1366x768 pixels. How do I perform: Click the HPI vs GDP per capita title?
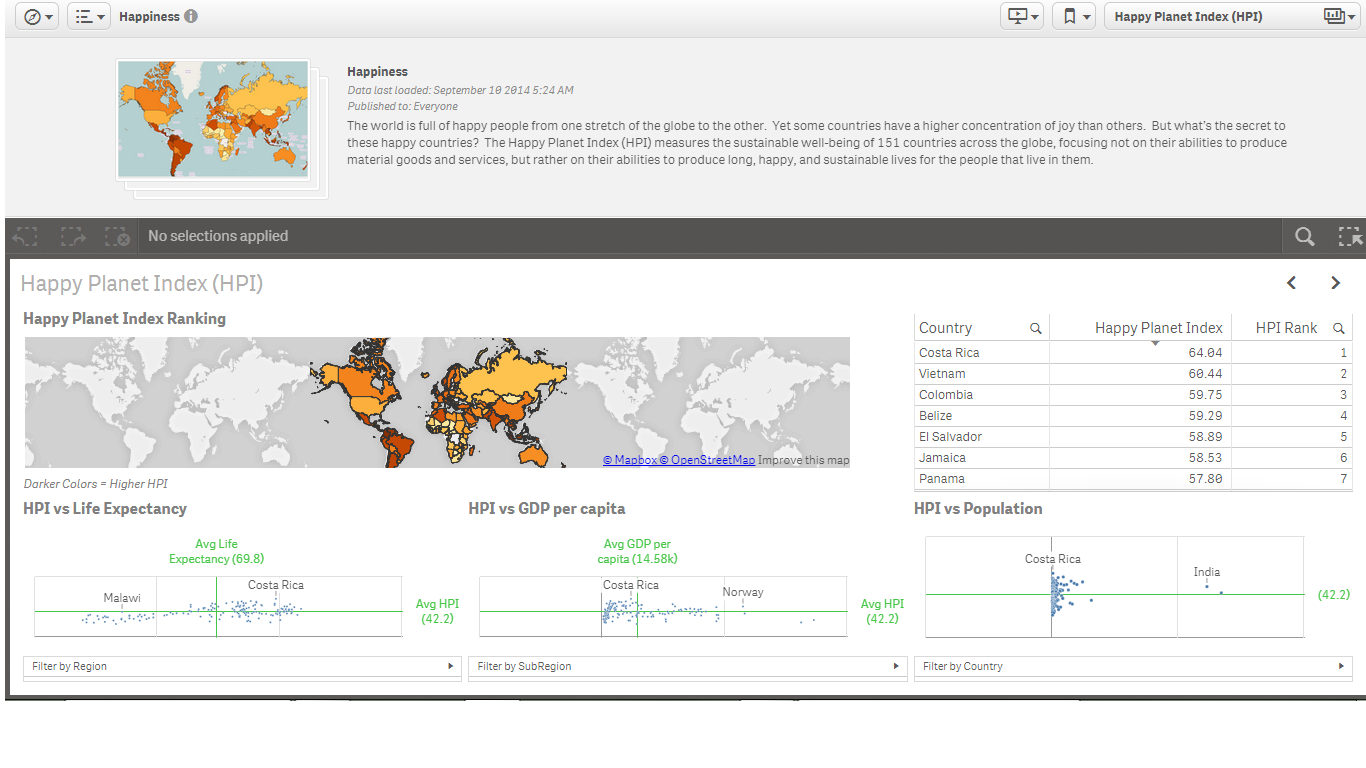[547, 508]
